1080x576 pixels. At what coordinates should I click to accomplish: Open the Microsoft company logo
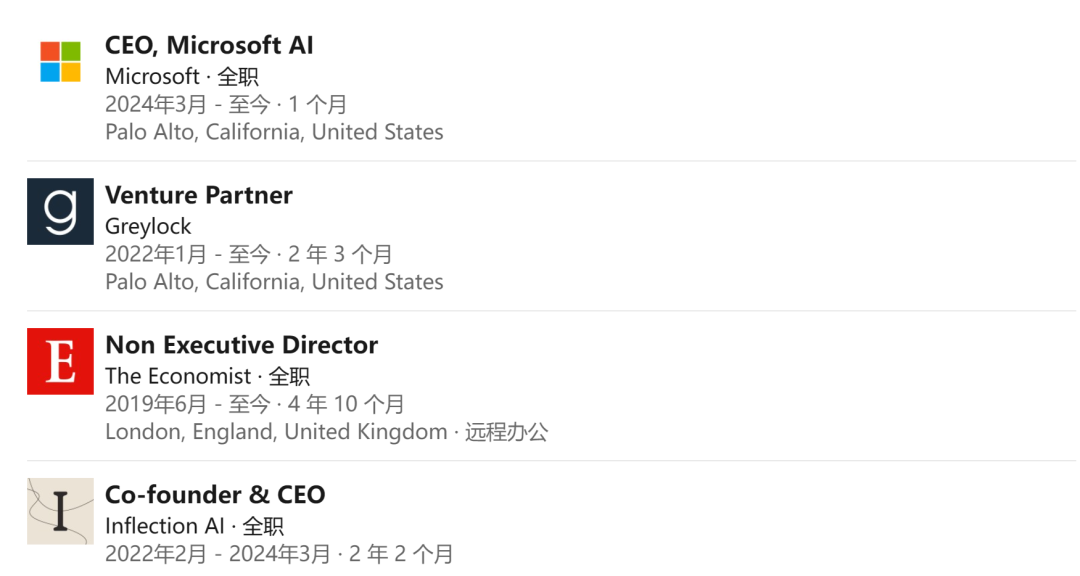pos(61,62)
